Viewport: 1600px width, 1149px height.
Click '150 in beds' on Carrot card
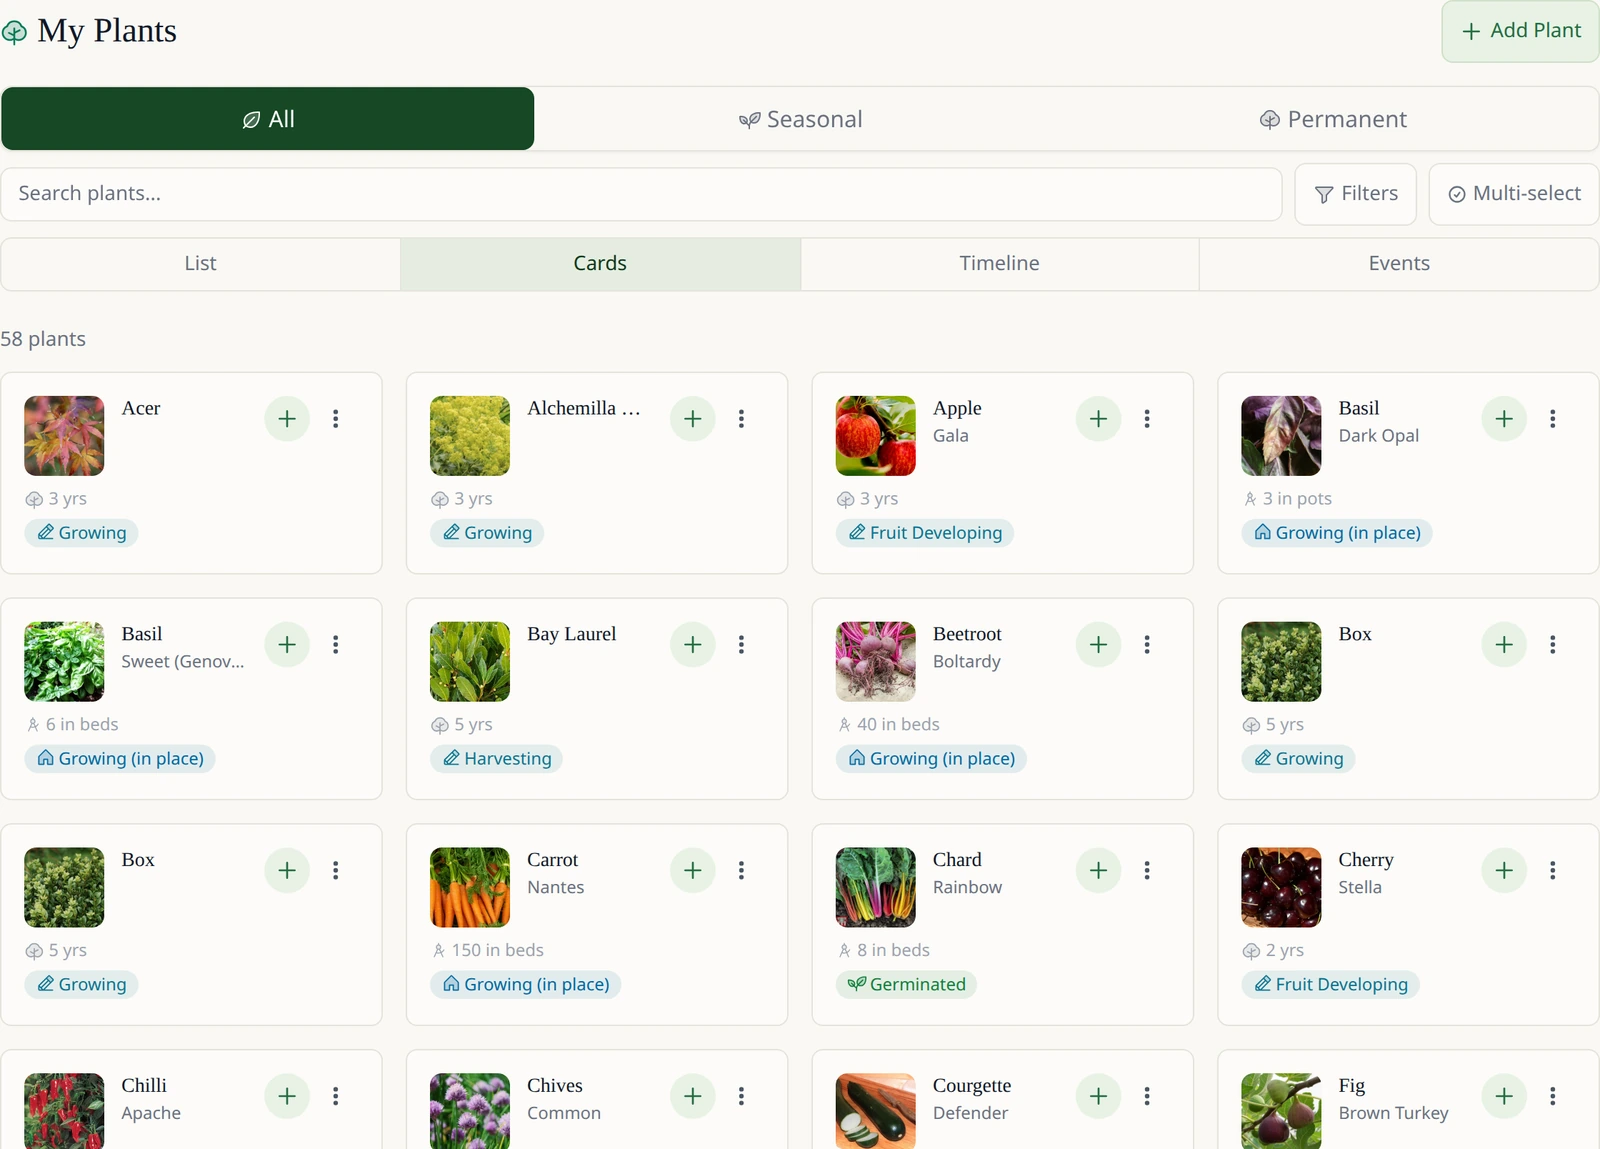pos(498,950)
